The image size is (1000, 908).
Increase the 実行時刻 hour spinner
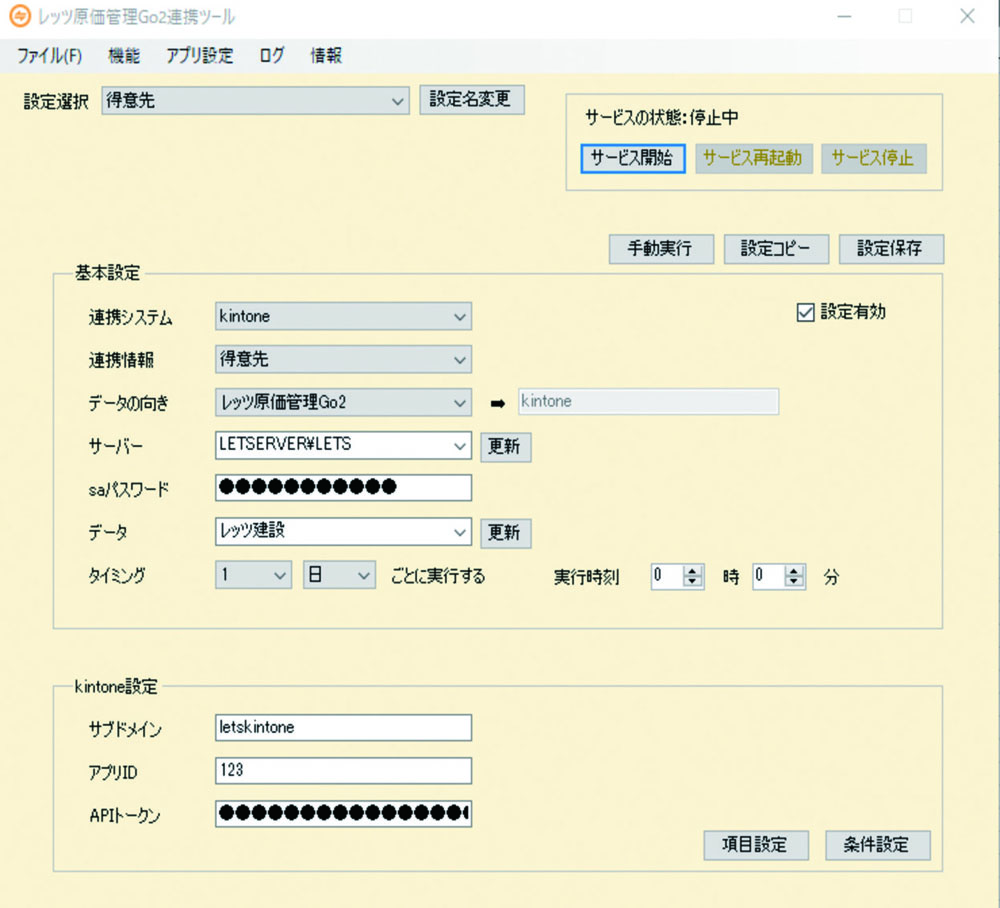693,571
